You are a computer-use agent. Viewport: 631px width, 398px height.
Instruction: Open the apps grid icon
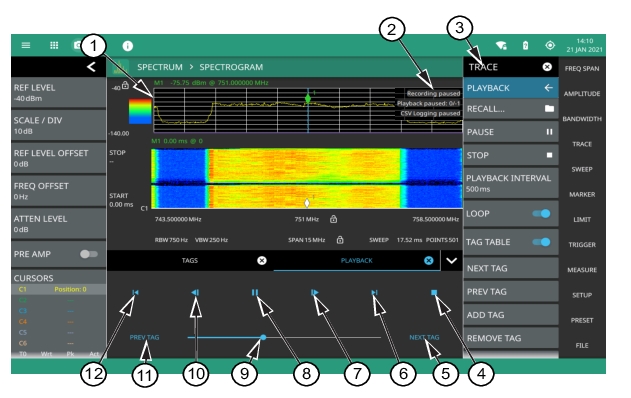click(x=54, y=45)
